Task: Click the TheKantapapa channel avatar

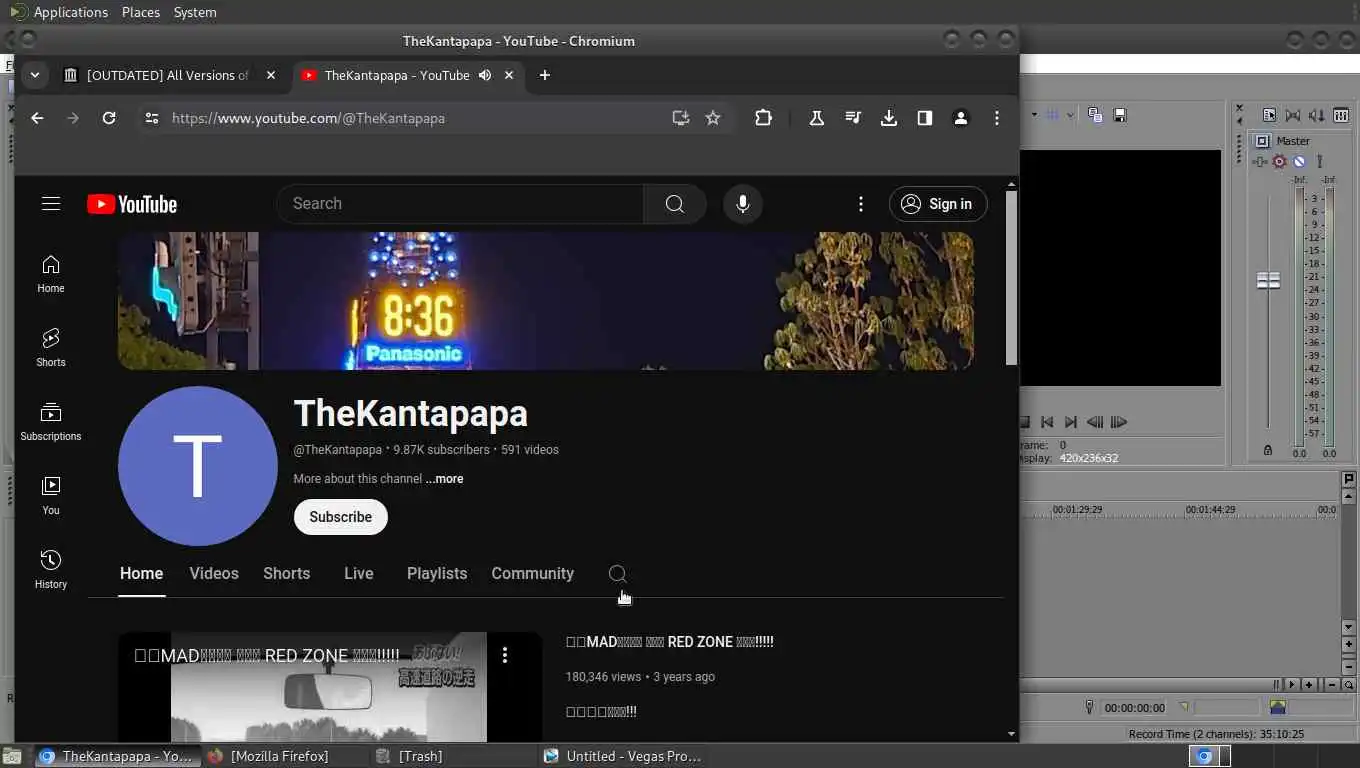Action: coord(198,466)
